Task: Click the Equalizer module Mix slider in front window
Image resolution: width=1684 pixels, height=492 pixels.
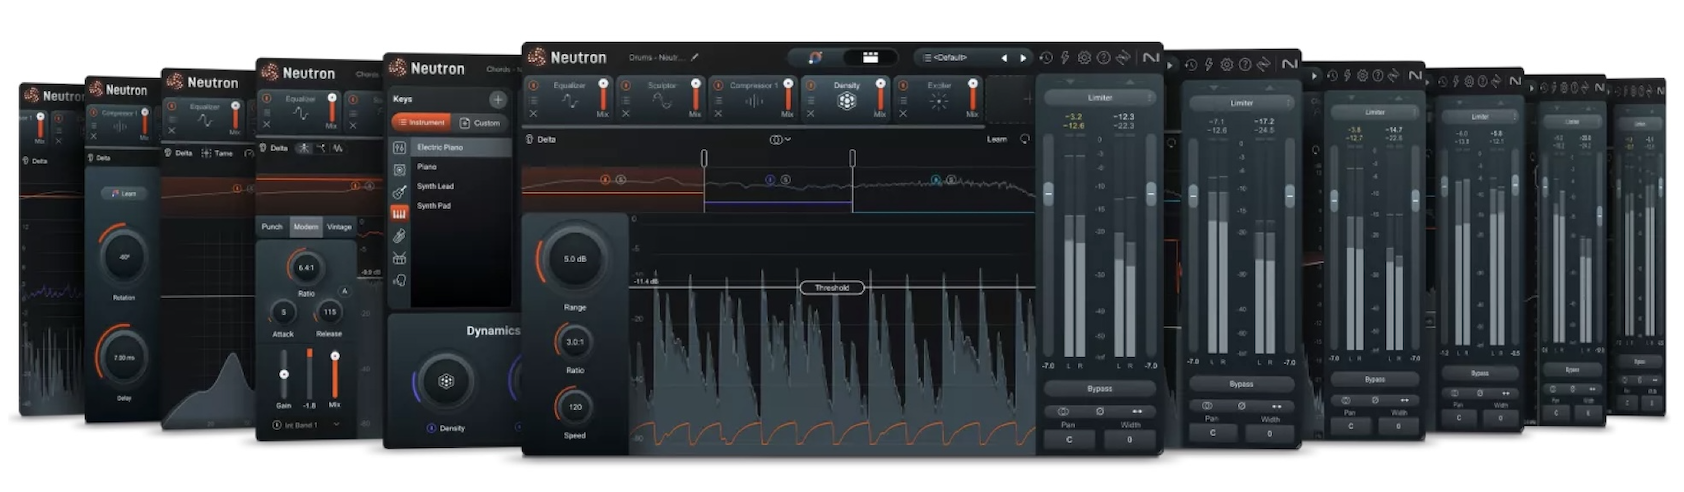Action: pyautogui.click(x=603, y=97)
